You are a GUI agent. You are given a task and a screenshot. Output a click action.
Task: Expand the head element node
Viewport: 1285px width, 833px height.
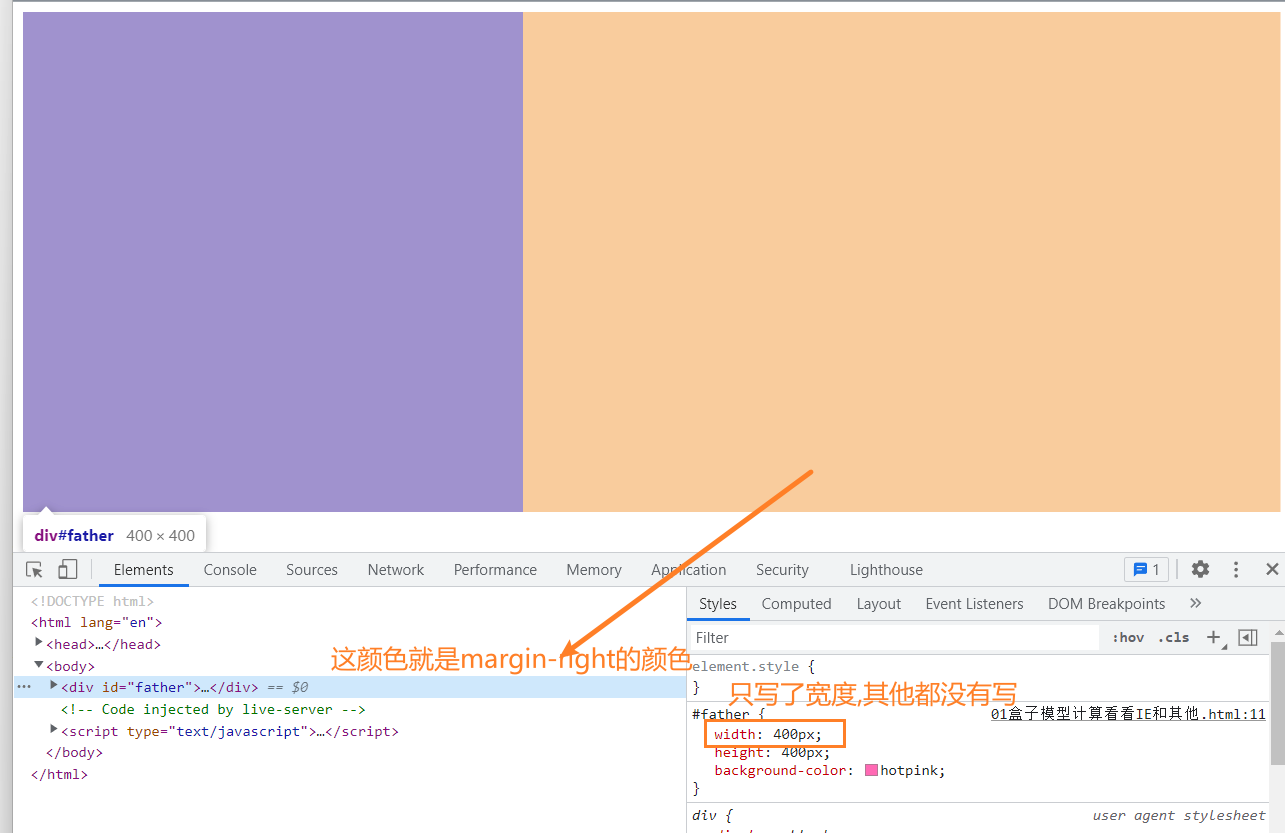point(39,644)
